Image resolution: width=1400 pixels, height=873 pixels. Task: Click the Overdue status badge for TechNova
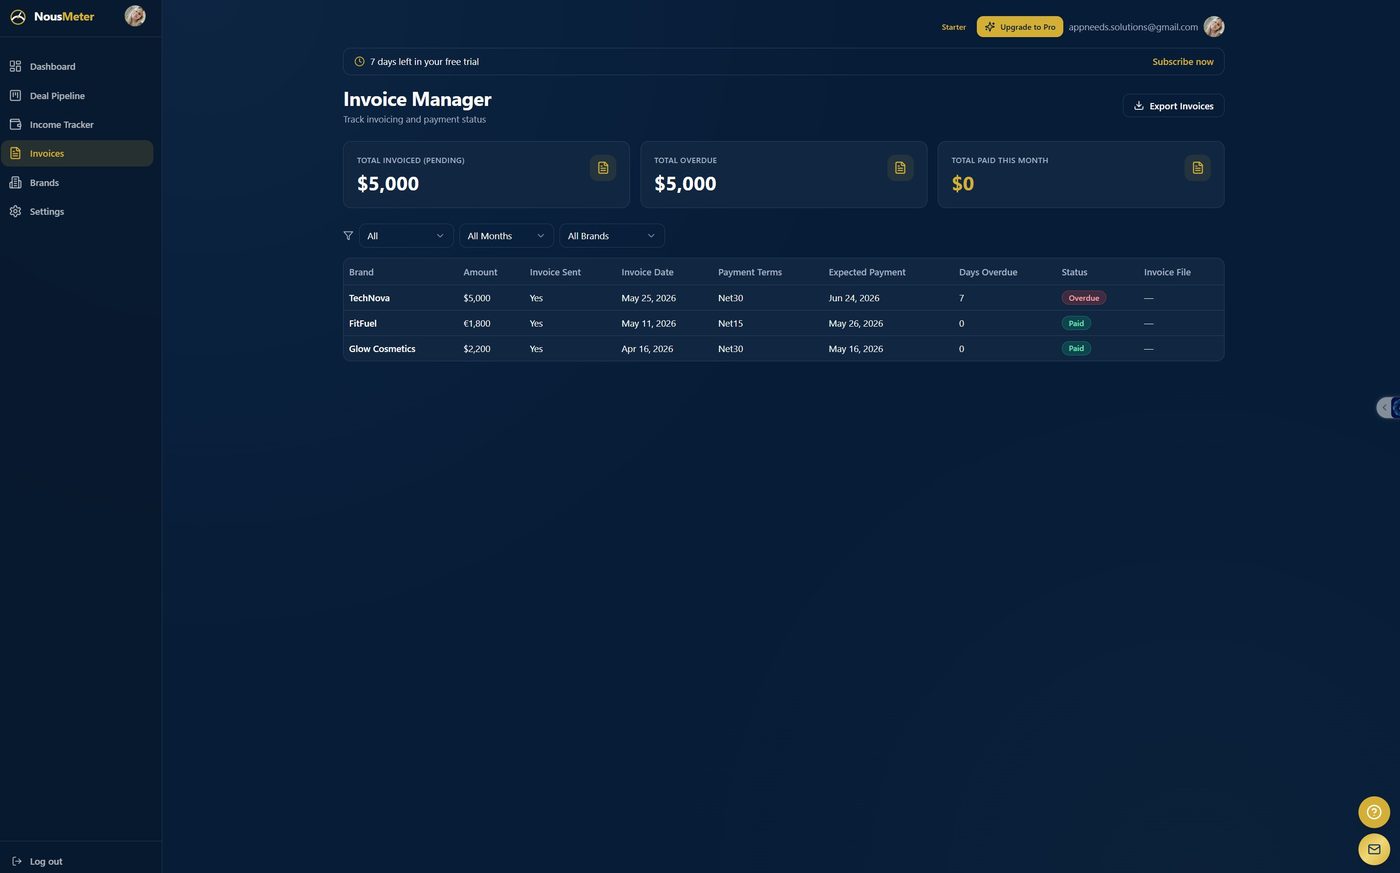coord(1083,298)
